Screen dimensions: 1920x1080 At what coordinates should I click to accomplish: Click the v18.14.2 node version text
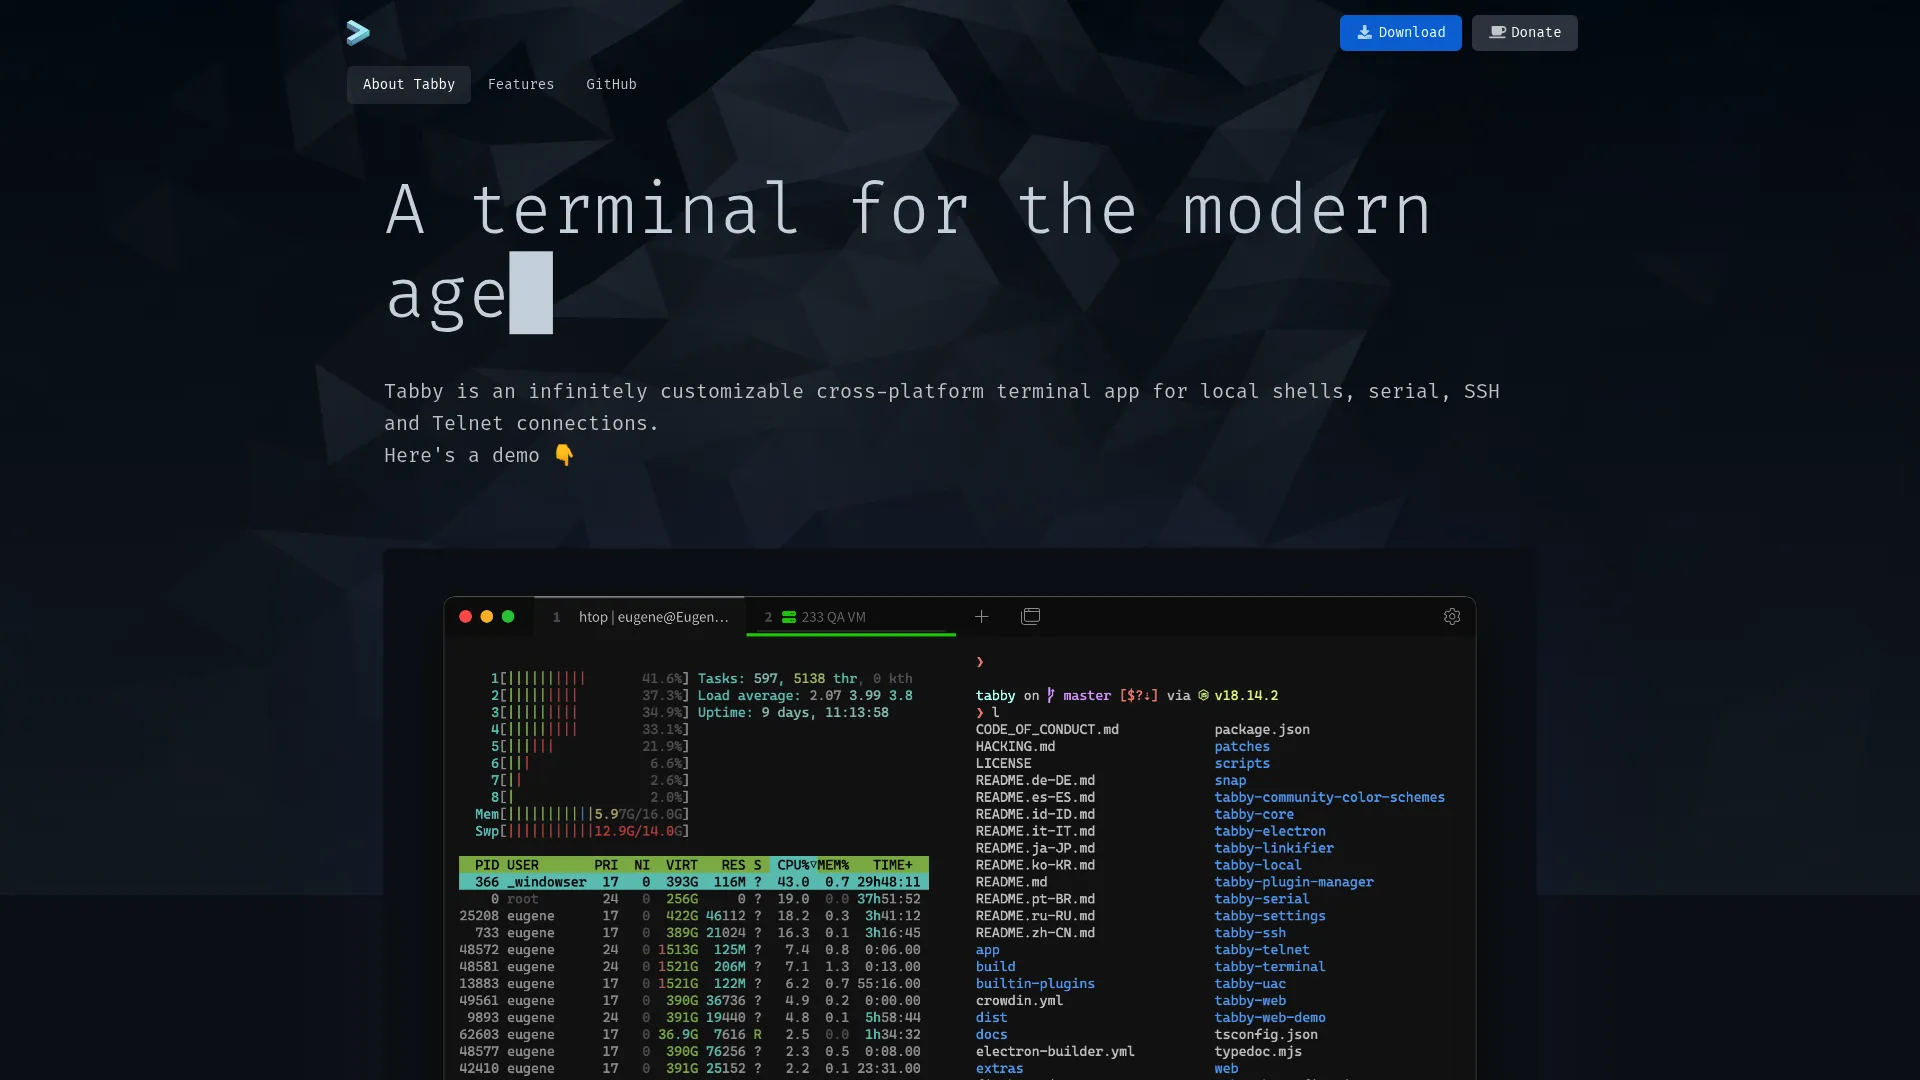(x=1246, y=696)
